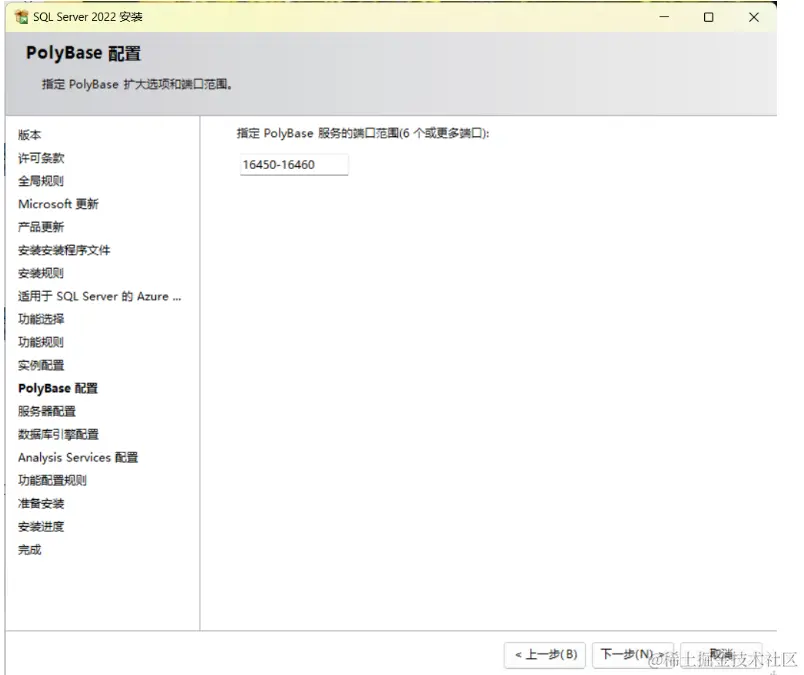Select the 安装规则 step in sidebar
Image resolution: width=804 pixels, height=675 pixels.
pos(41,273)
